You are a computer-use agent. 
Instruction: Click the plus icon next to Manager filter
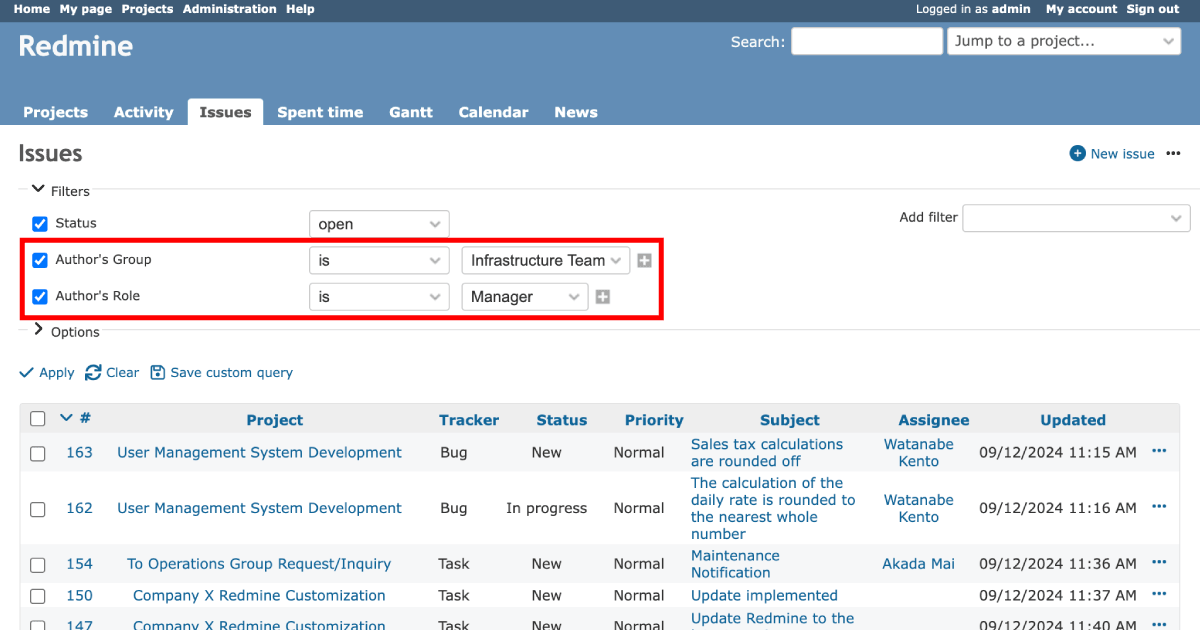[x=602, y=296]
